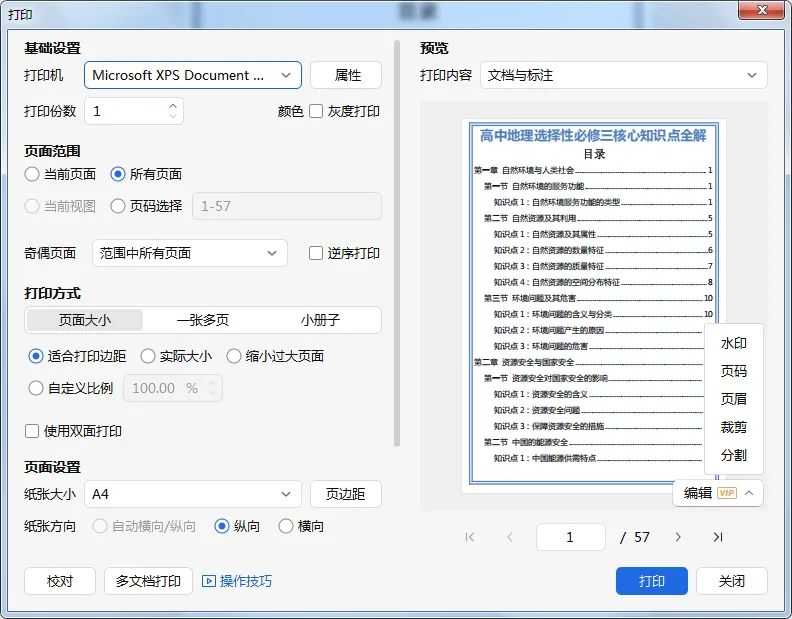Choose 页眉 from edit menu
The width and height of the screenshot is (792, 619).
[x=733, y=399]
